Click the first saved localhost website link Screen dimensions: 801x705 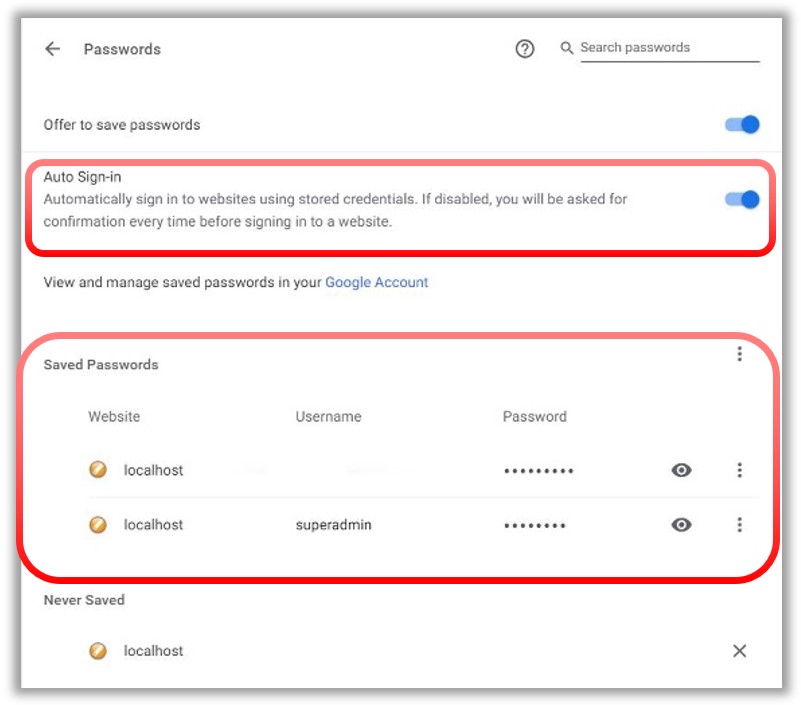(x=153, y=470)
